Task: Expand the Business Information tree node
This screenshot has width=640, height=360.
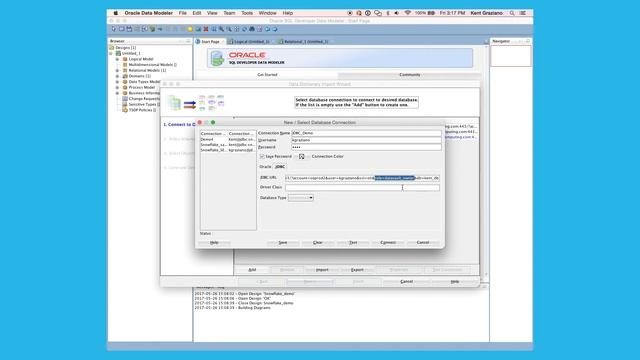Action: (118, 93)
